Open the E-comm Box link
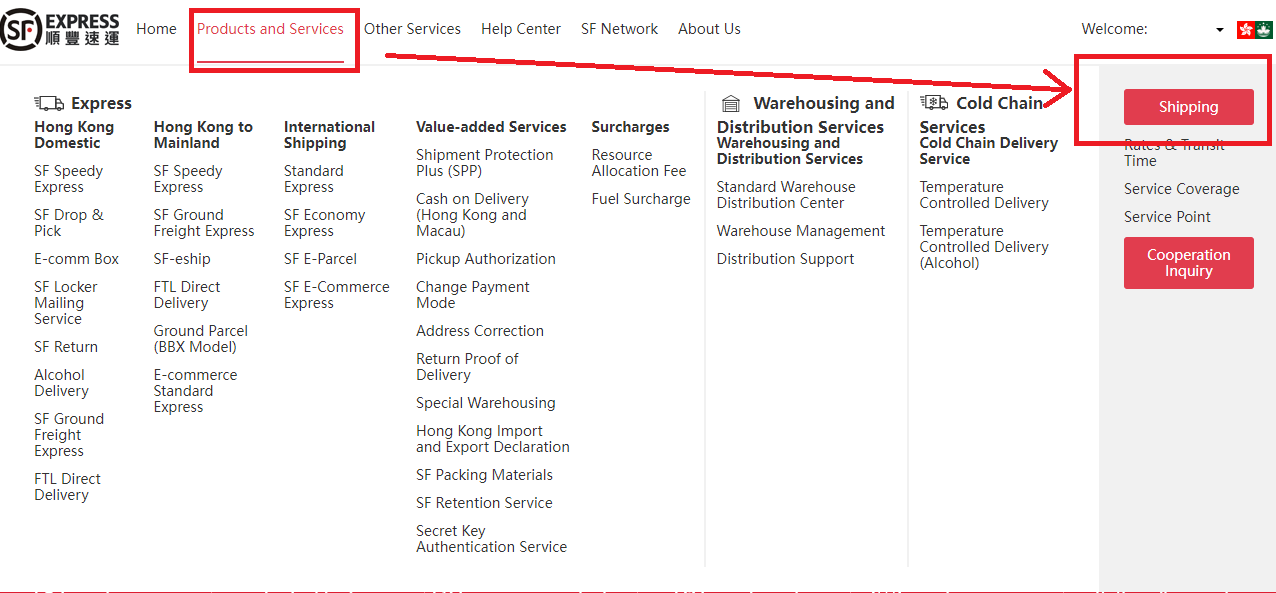The height and width of the screenshot is (593, 1276). pos(76,259)
